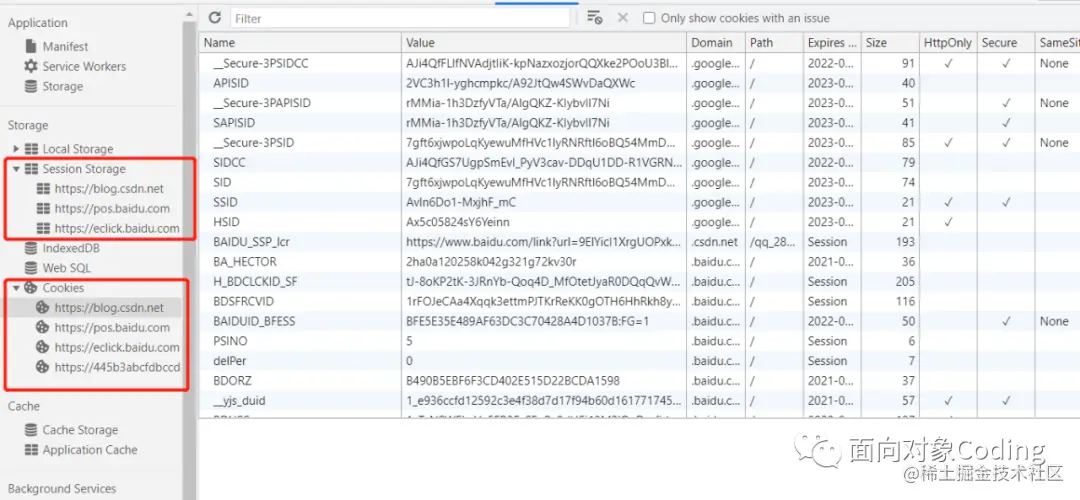
Task: Select the BDORZ cookie row
Action: pyautogui.click(x=639, y=381)
